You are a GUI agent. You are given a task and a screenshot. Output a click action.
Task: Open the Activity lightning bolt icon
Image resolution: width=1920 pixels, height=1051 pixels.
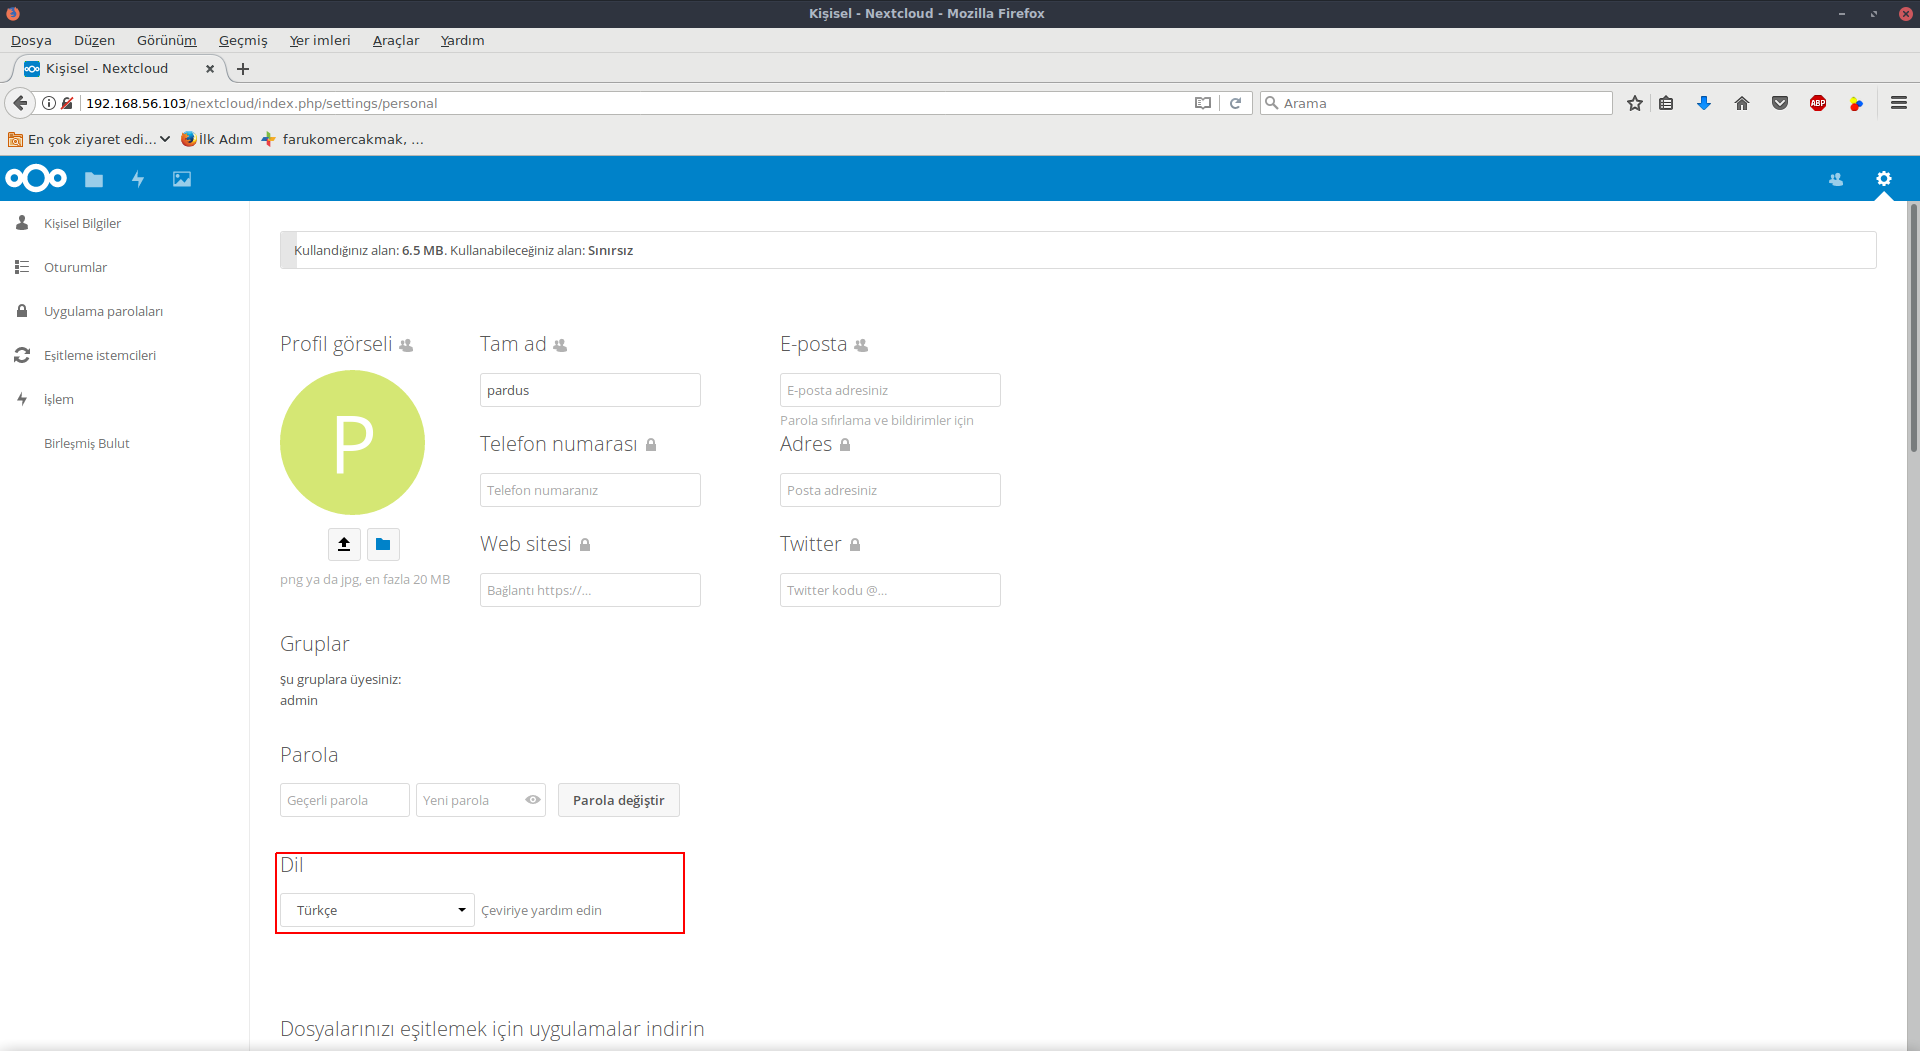(138, 180)
